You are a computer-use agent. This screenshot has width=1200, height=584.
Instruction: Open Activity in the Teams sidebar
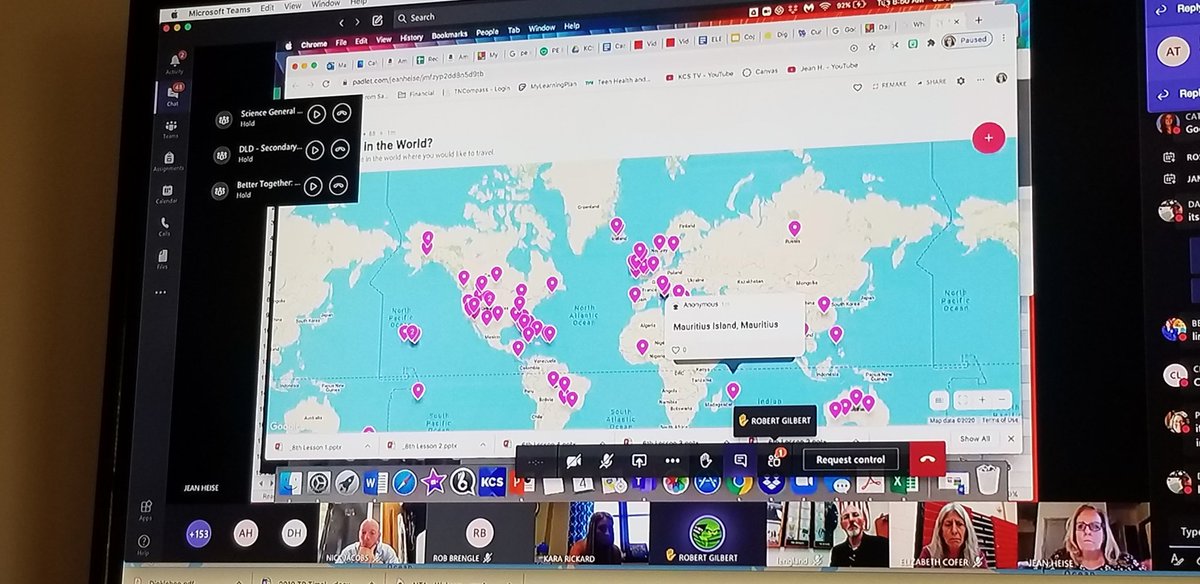click(x=174, y=63)
